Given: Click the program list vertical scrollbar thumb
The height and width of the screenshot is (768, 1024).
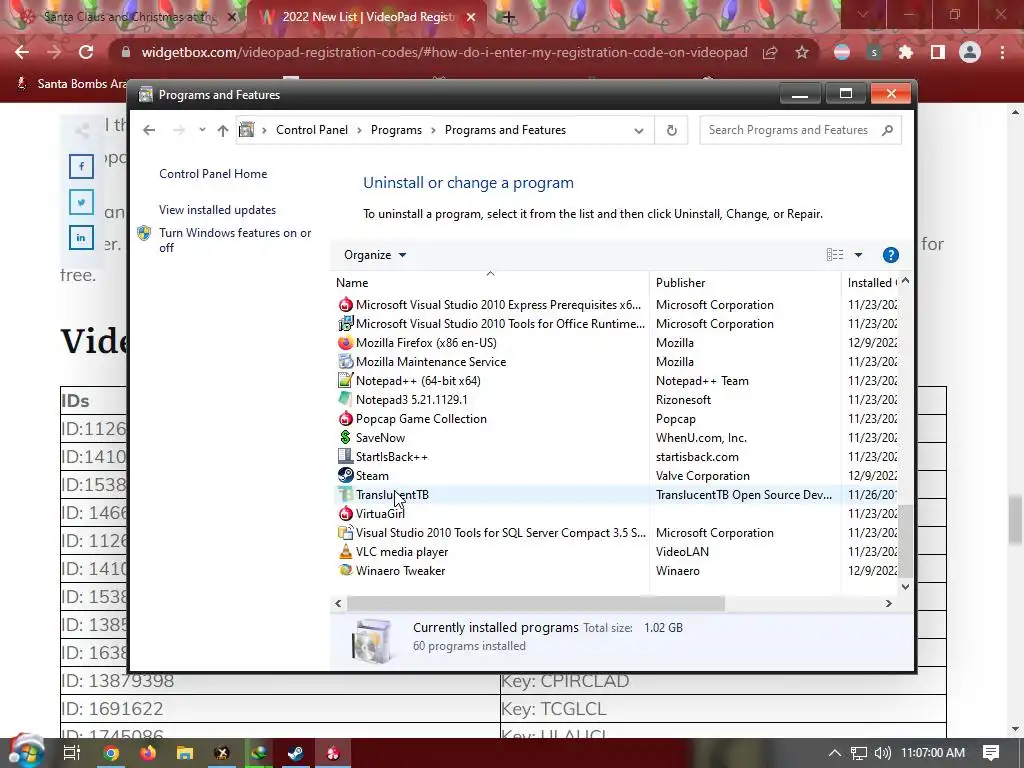Looking at the screenshot, I should [904, 541].
